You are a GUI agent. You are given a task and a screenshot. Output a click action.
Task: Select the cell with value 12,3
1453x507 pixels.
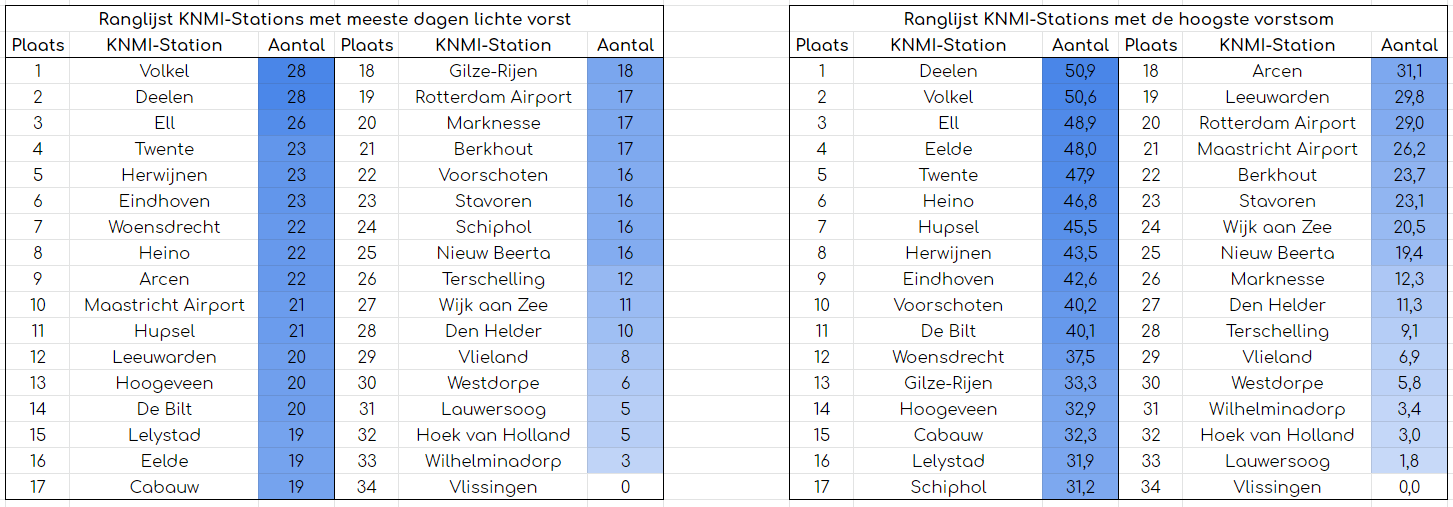tap(1409, 279)
